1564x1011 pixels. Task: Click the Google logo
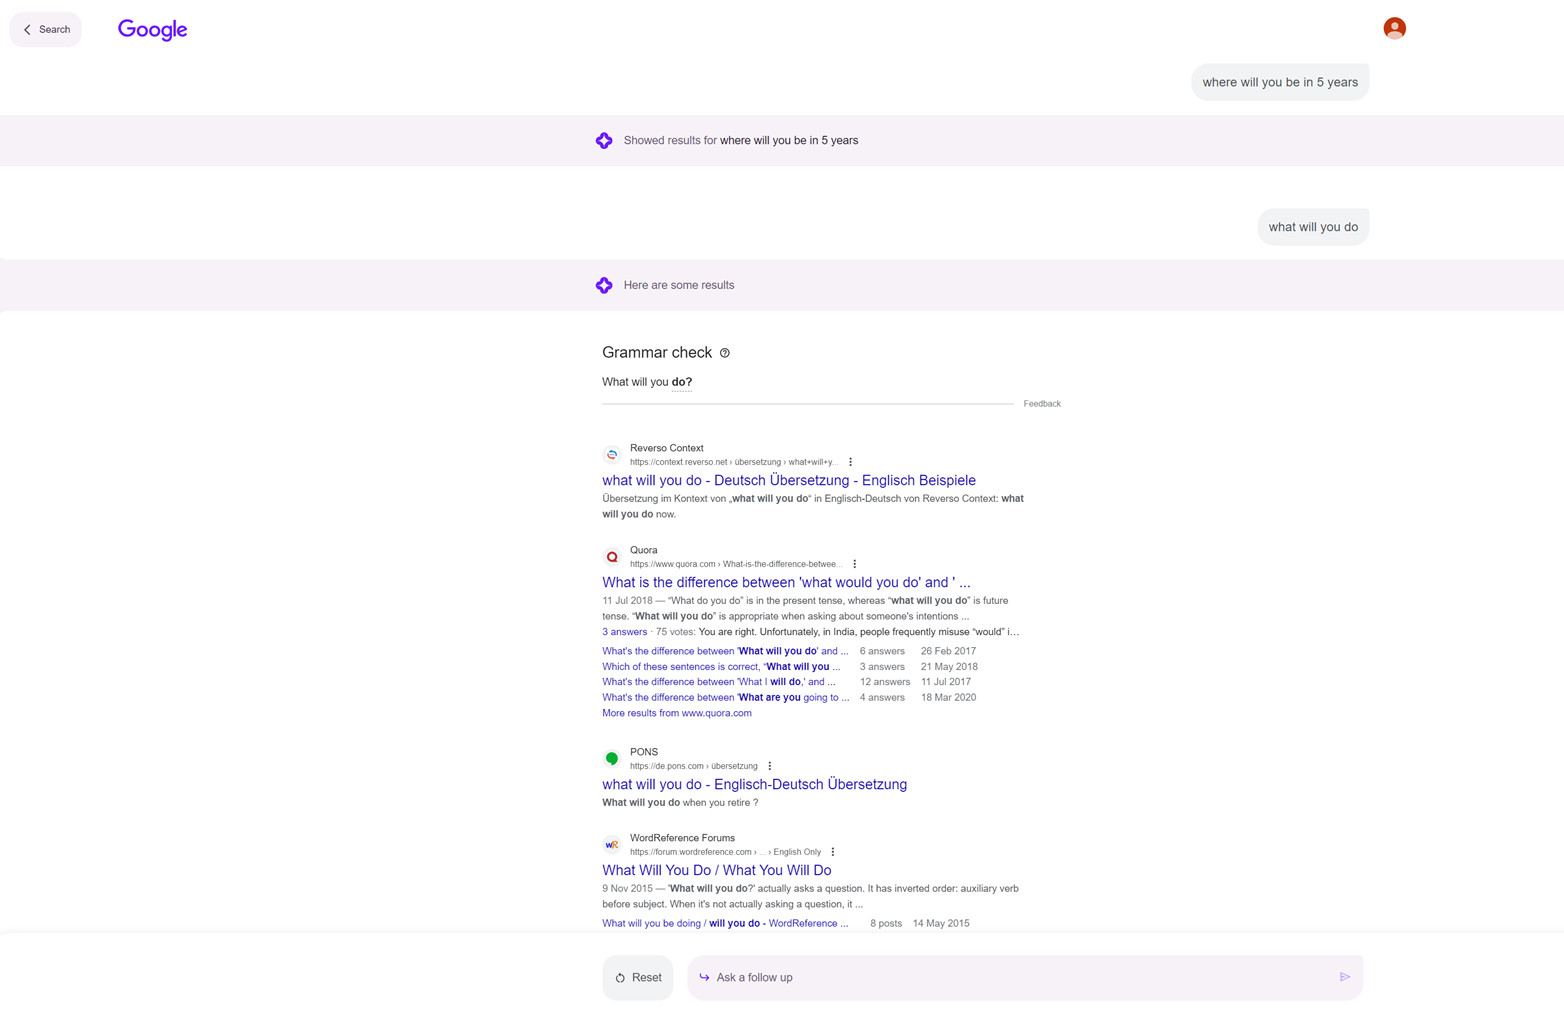(152, 29)
